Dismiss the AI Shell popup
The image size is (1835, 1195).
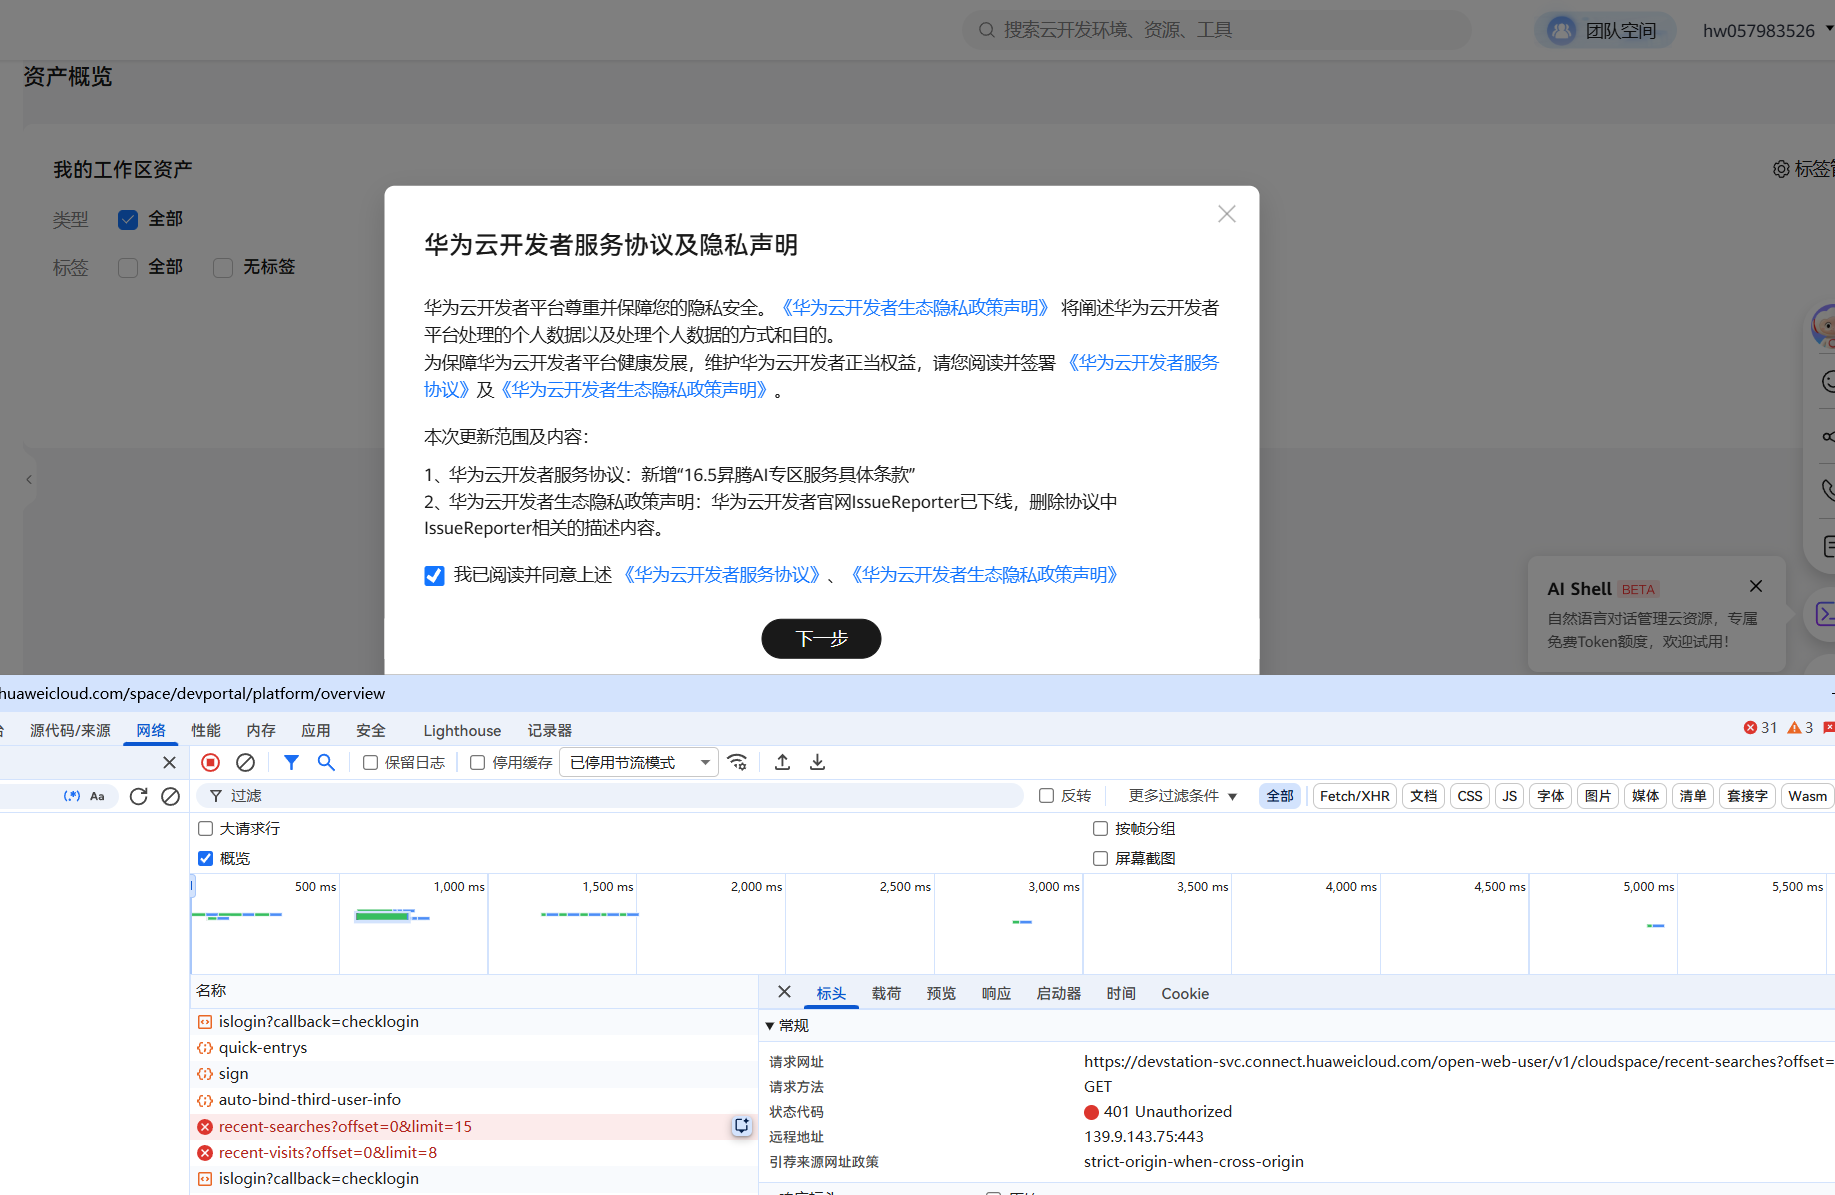(x=1756, y=586)
